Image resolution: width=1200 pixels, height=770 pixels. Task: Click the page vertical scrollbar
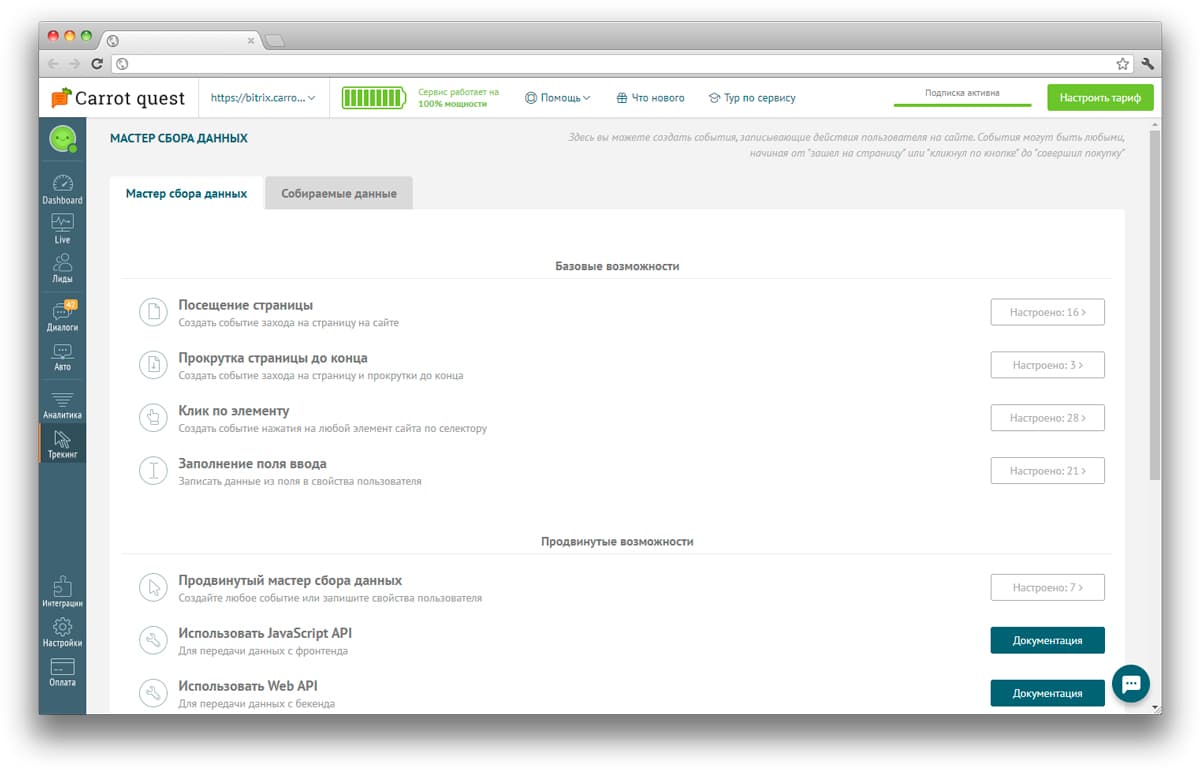click(x=1155, y=305)
